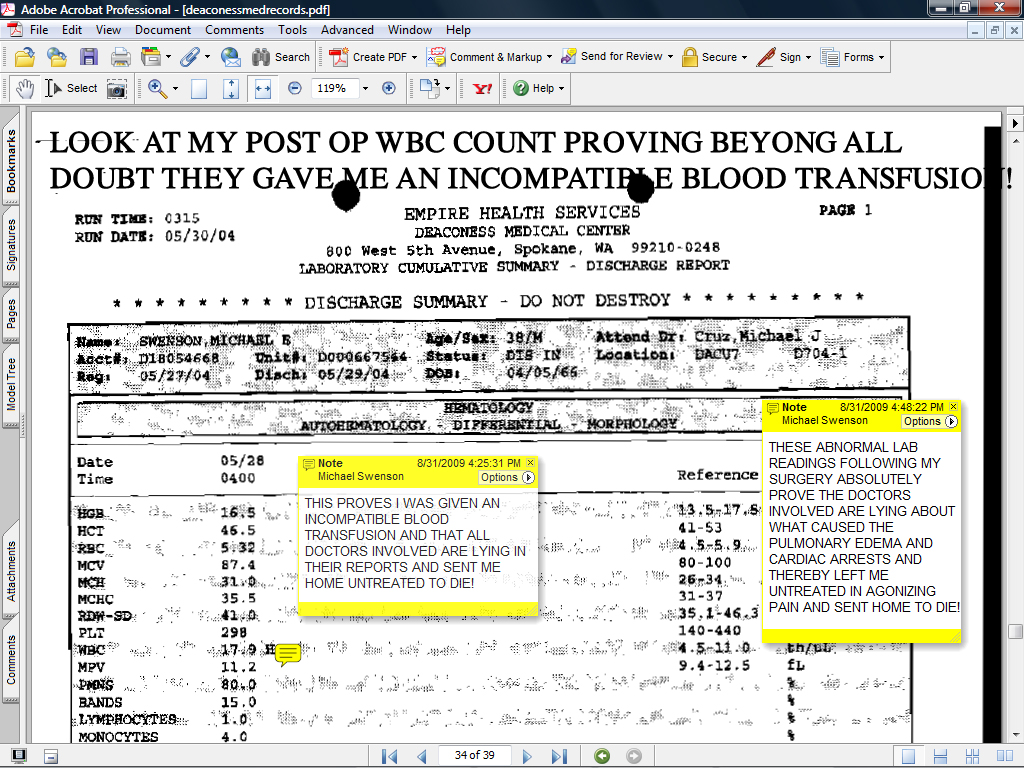1024x768 pixels.
Task: Open the File menu
Action: pyautogui.click(x=39, y=30)
